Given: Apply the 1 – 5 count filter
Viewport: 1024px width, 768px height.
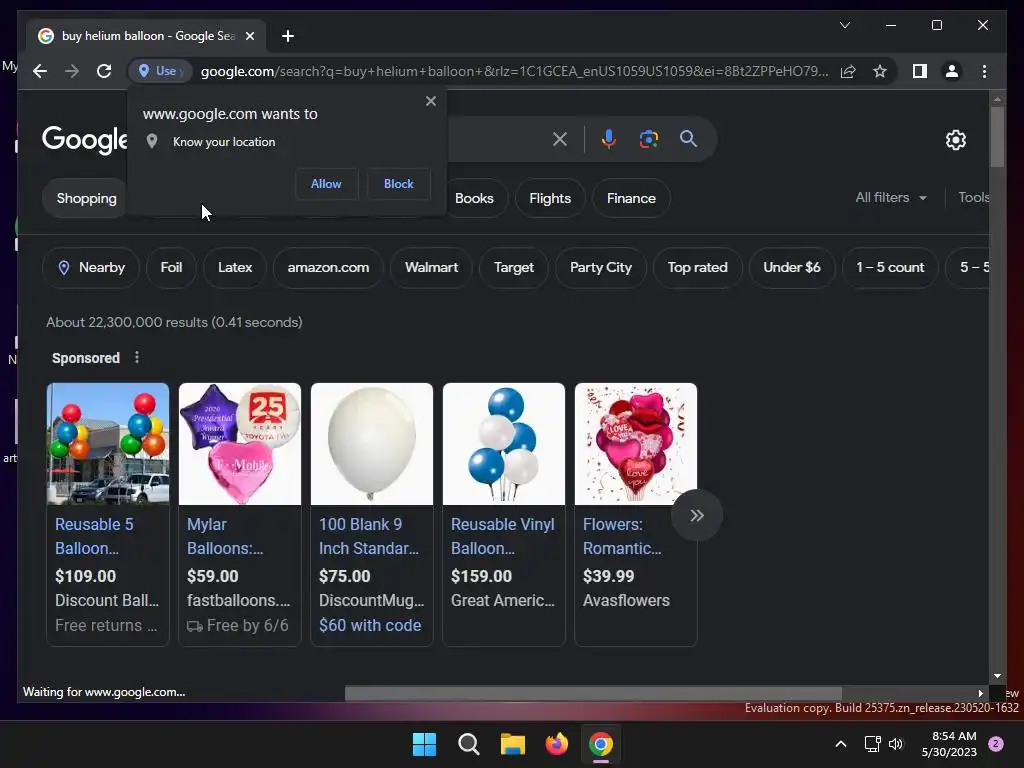Looking at the screenshot, I should (890, 268).
